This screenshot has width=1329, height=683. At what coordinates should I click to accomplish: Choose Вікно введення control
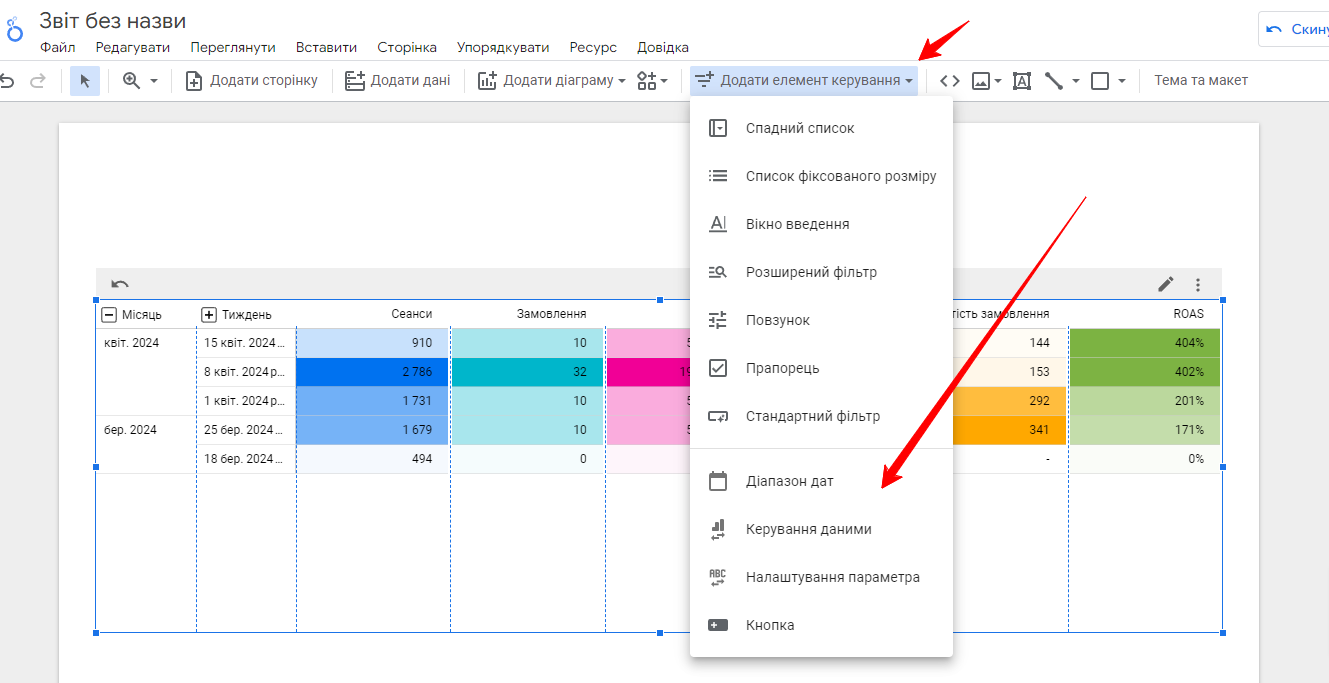(x=821, y=224)
